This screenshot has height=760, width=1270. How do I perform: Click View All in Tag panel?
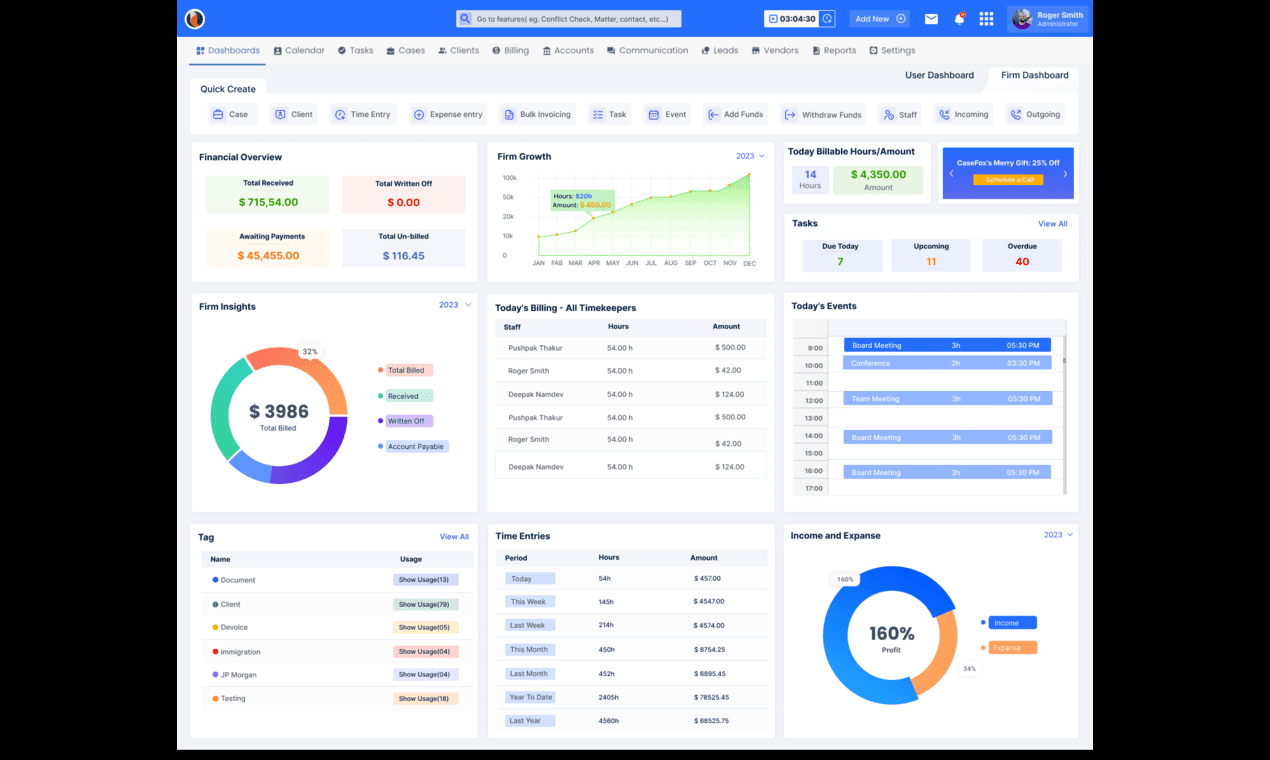(x=454, y=537)
